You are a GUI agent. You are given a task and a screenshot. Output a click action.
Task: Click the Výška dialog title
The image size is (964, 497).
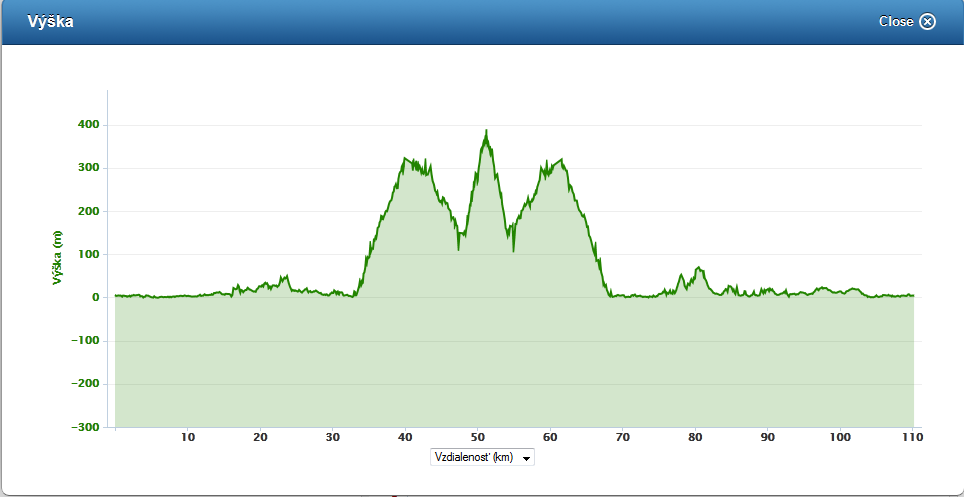49,21
